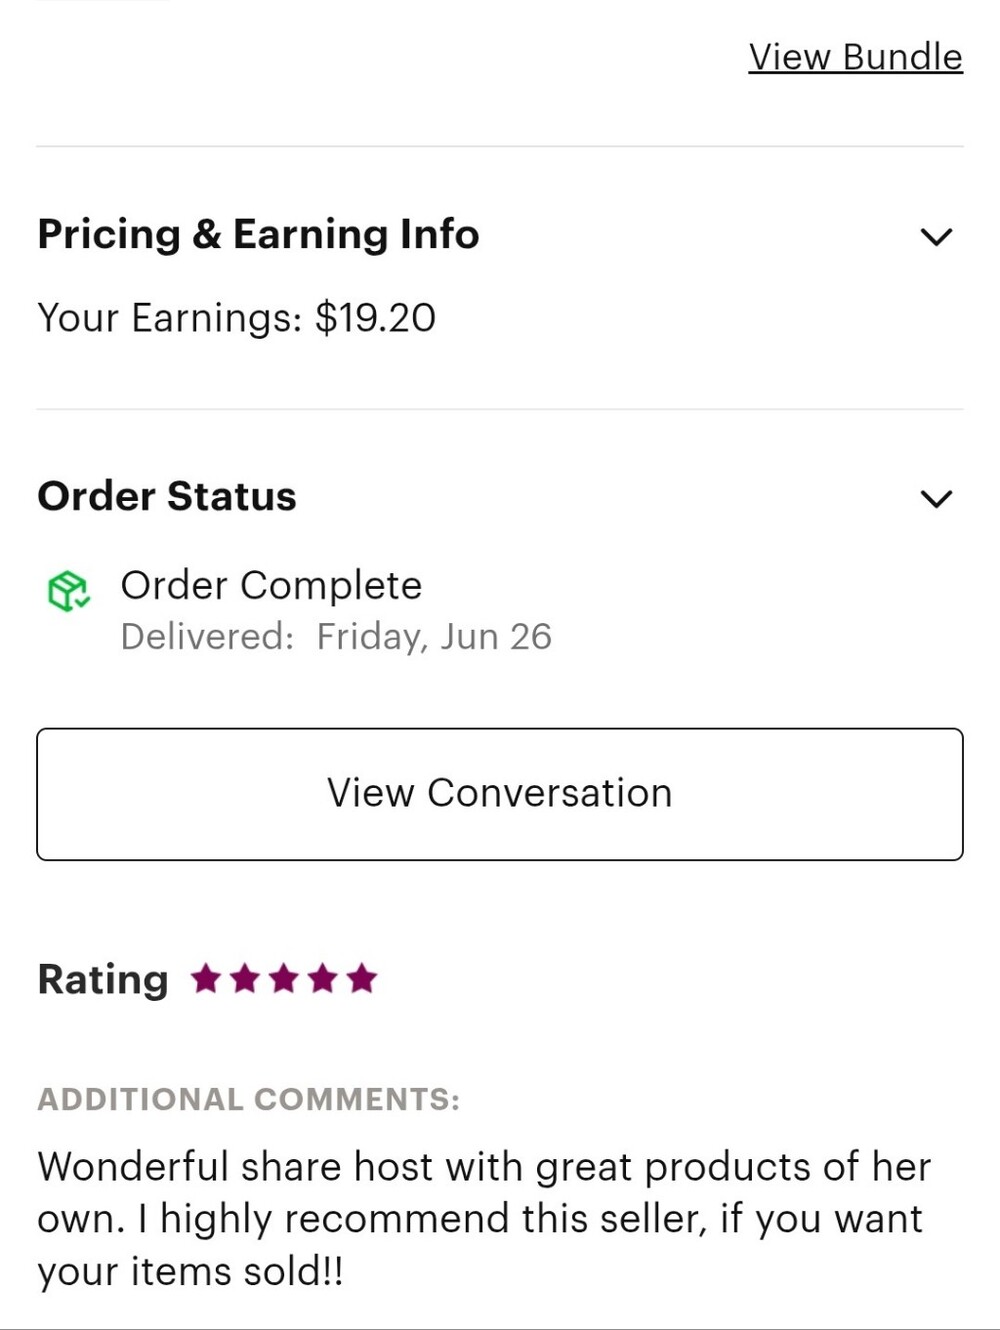Screen dimensions: 1000x1330
Task: Collapse the Pricing & Earning Info chevron
Action: pyautogui.click(x=936, y=237)
